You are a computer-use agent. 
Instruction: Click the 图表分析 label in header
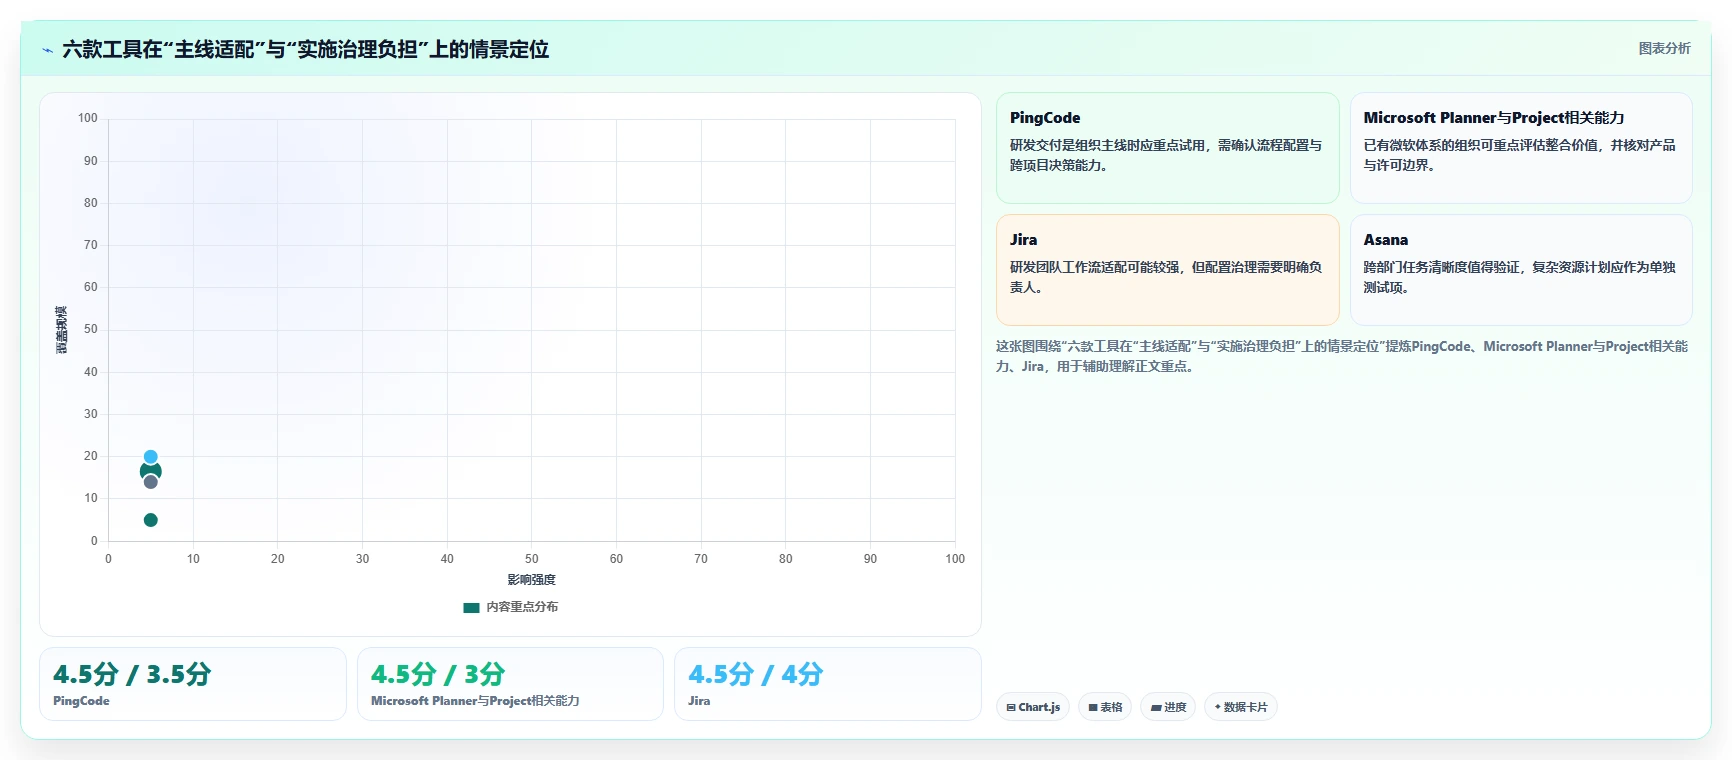[1664, 48]
